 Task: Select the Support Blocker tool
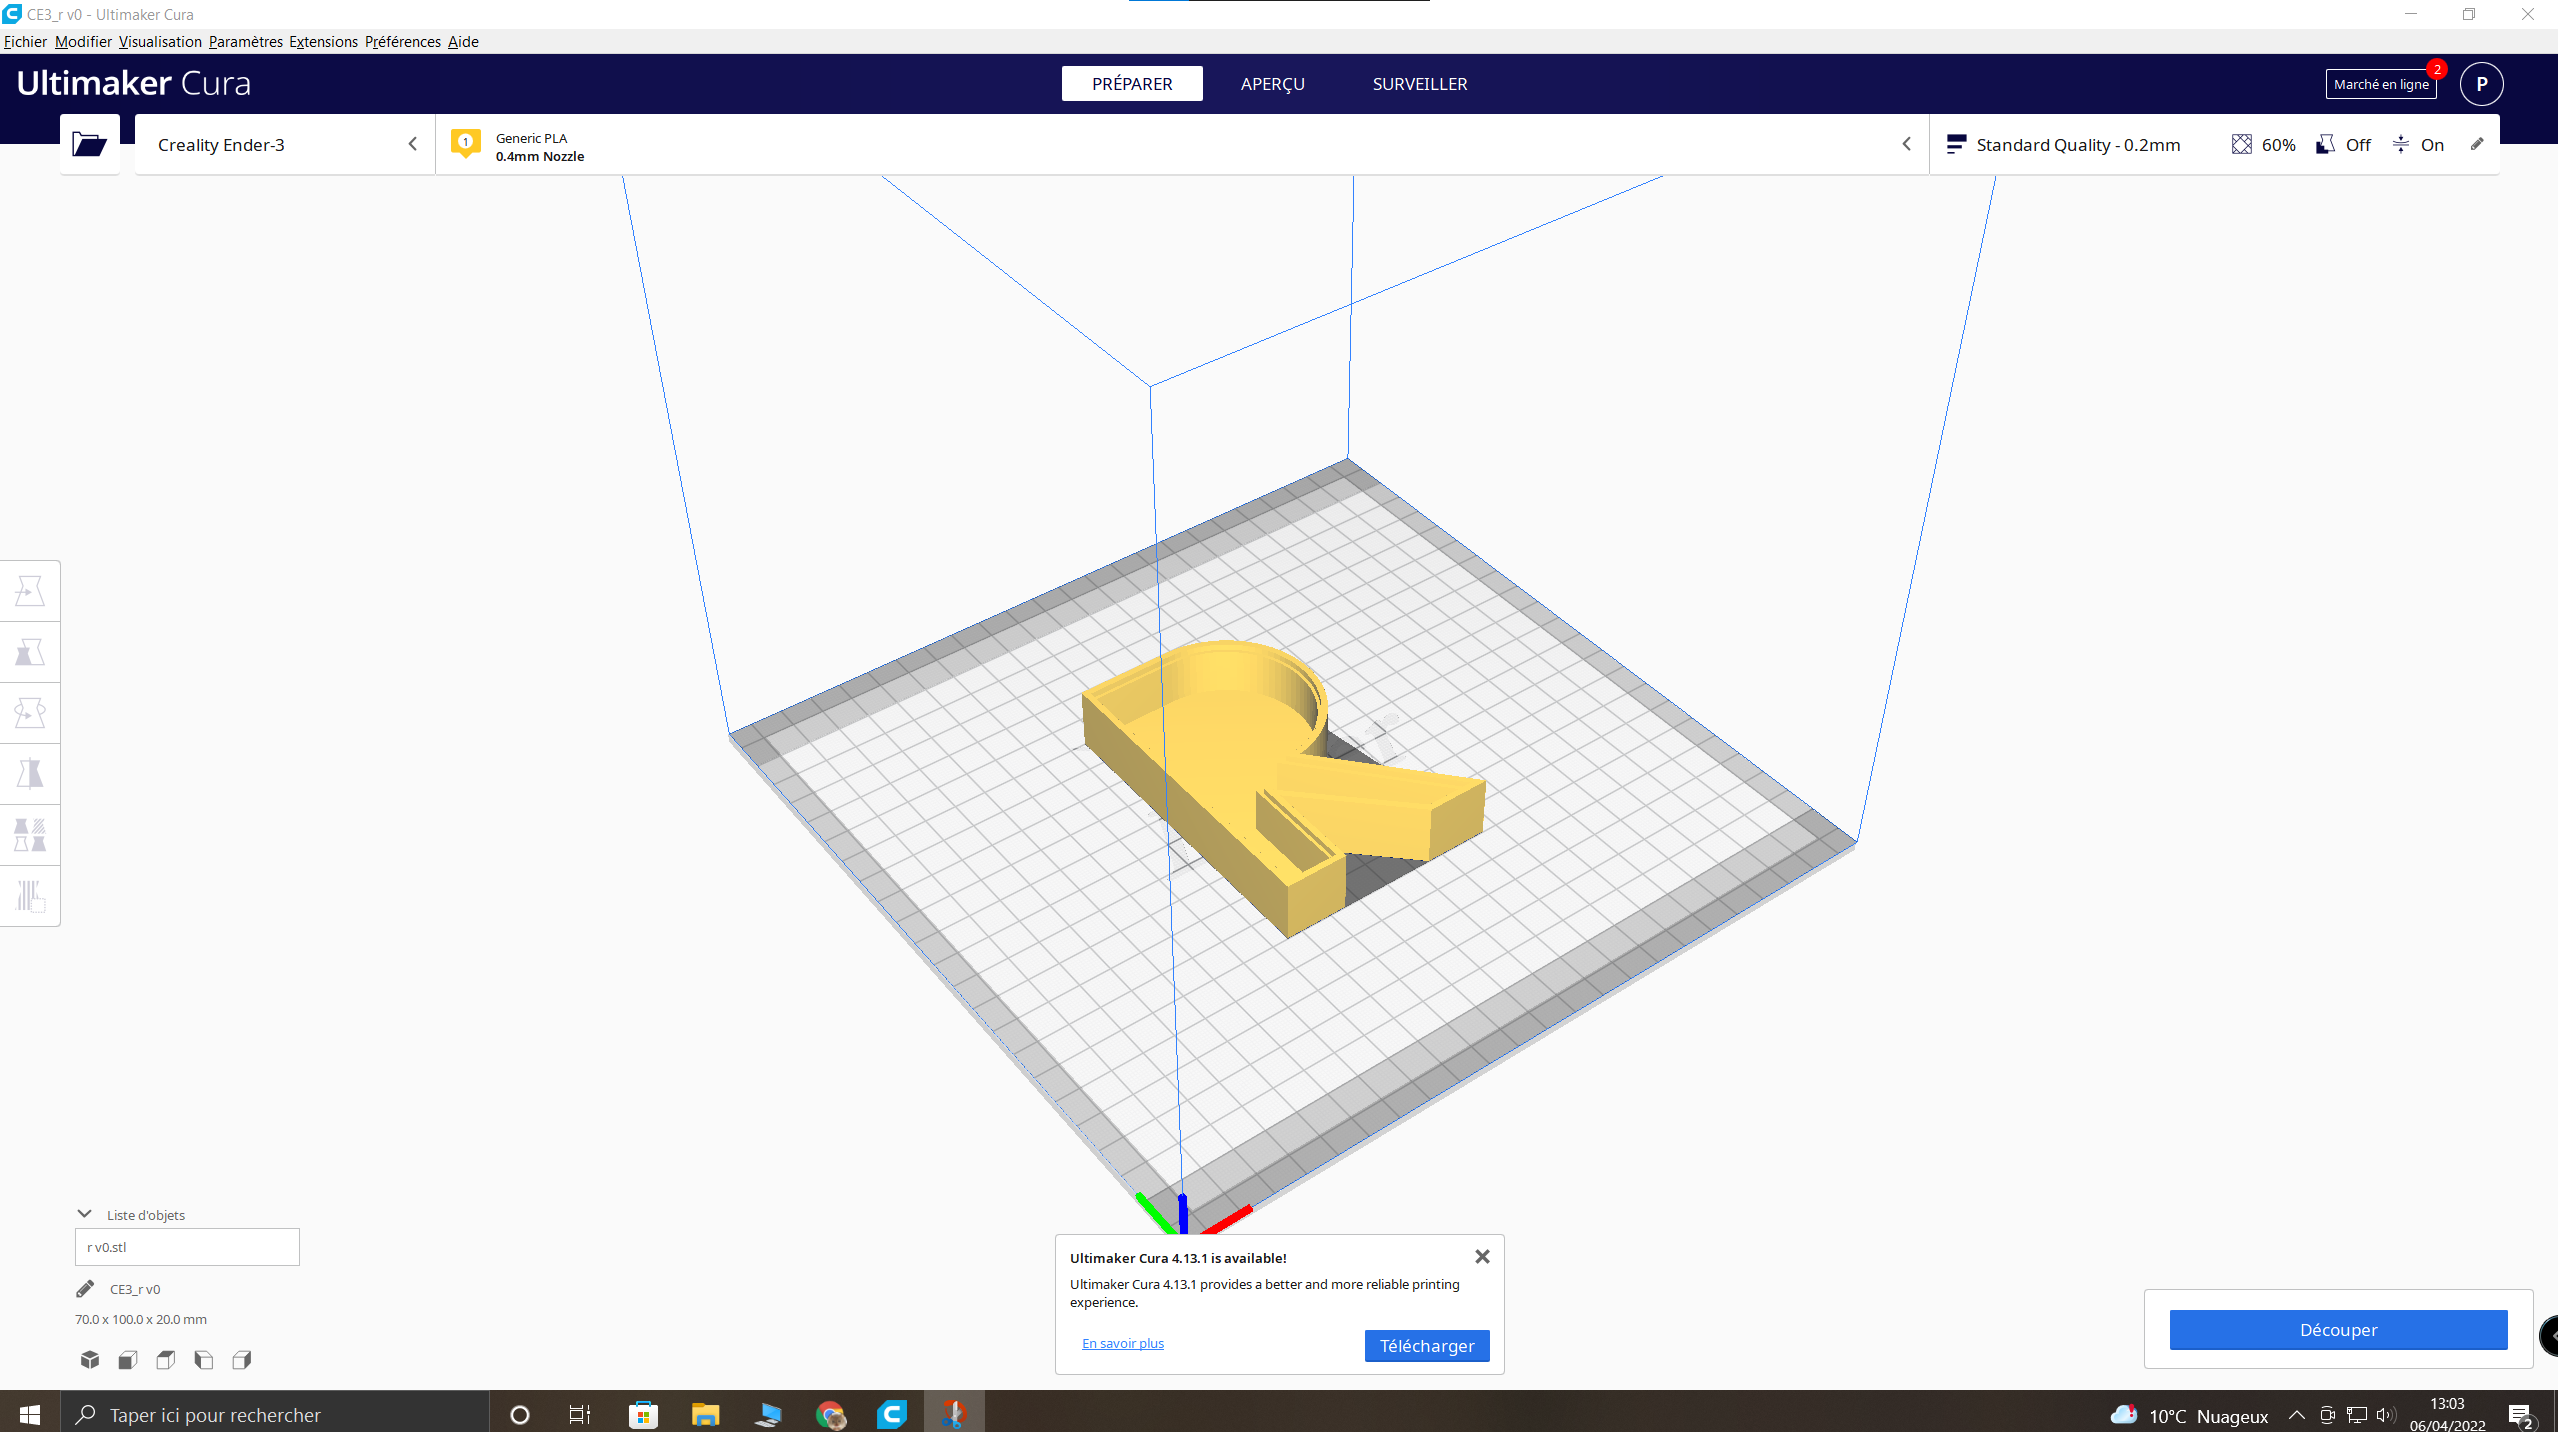[x=30, y=897]
